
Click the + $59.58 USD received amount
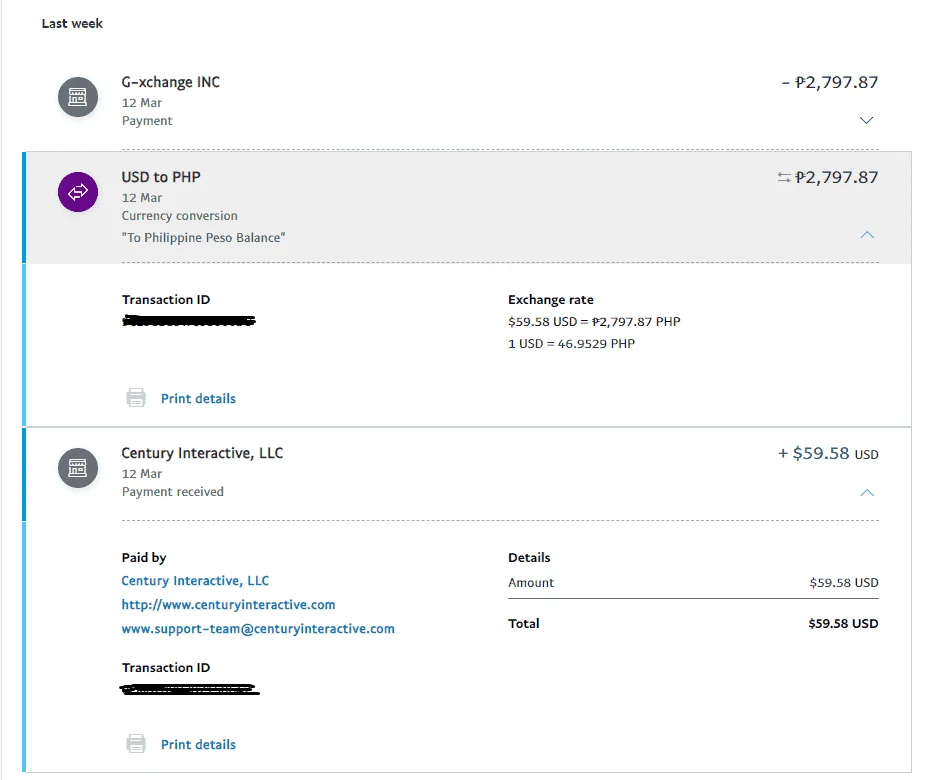[x=828, y=453]
